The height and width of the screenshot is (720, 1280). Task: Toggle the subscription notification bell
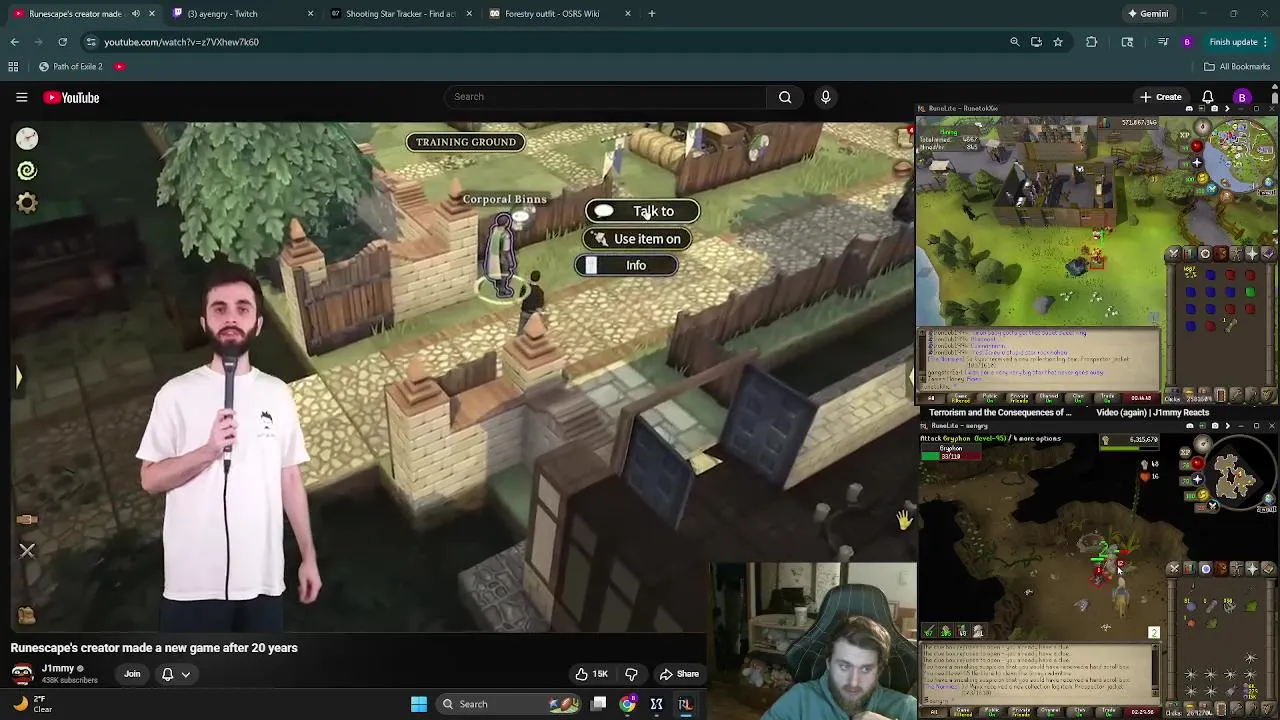(167, 674)
